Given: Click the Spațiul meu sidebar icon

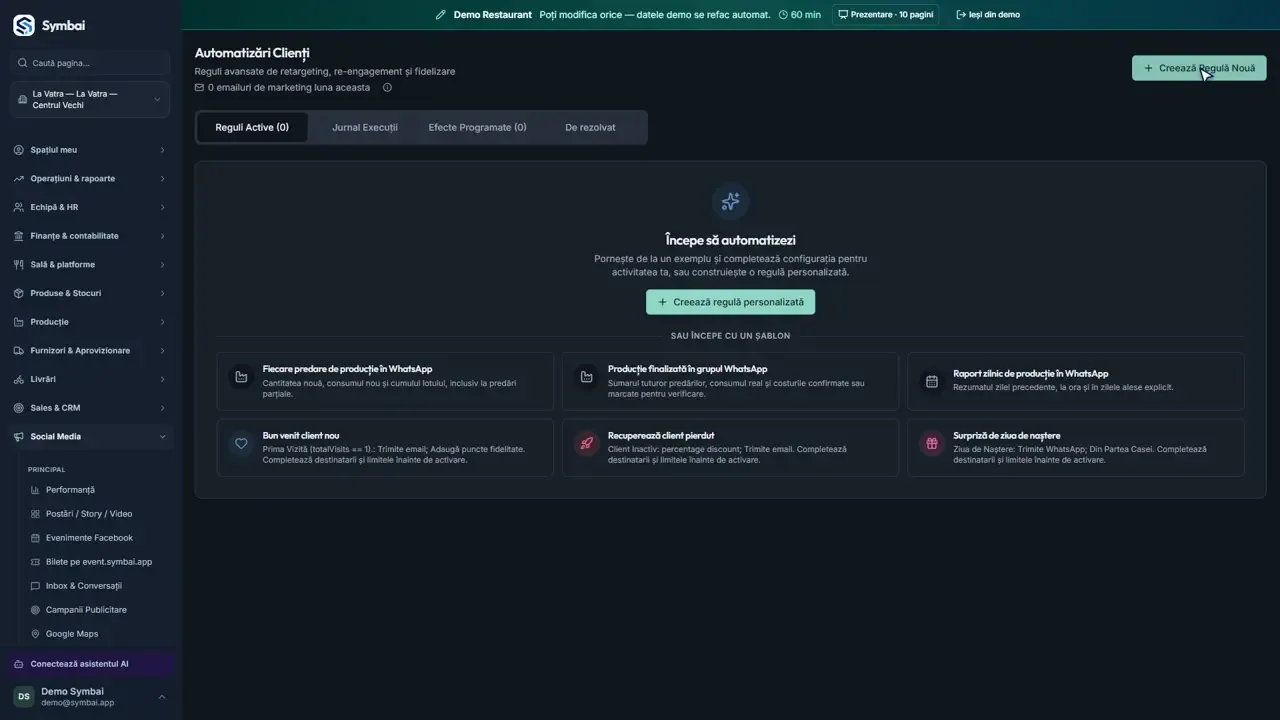Looking at the screenshot, I should pos(19,150).
